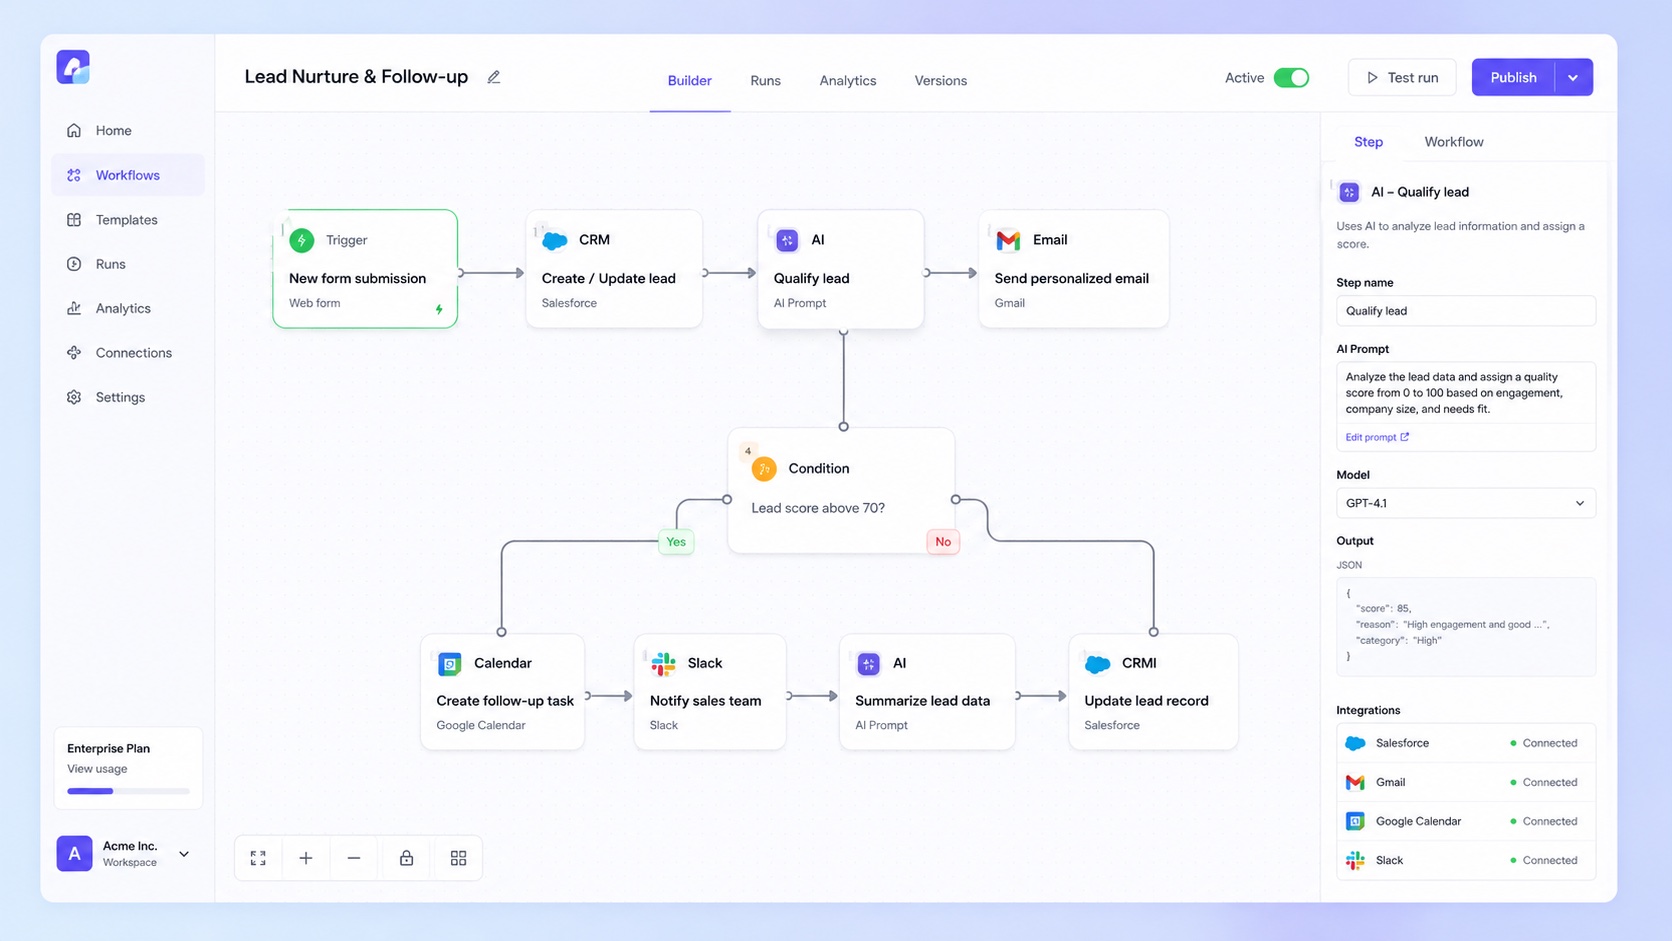Open the Edit prompt link
1672x941 pixels.
tap(1377, 437)
